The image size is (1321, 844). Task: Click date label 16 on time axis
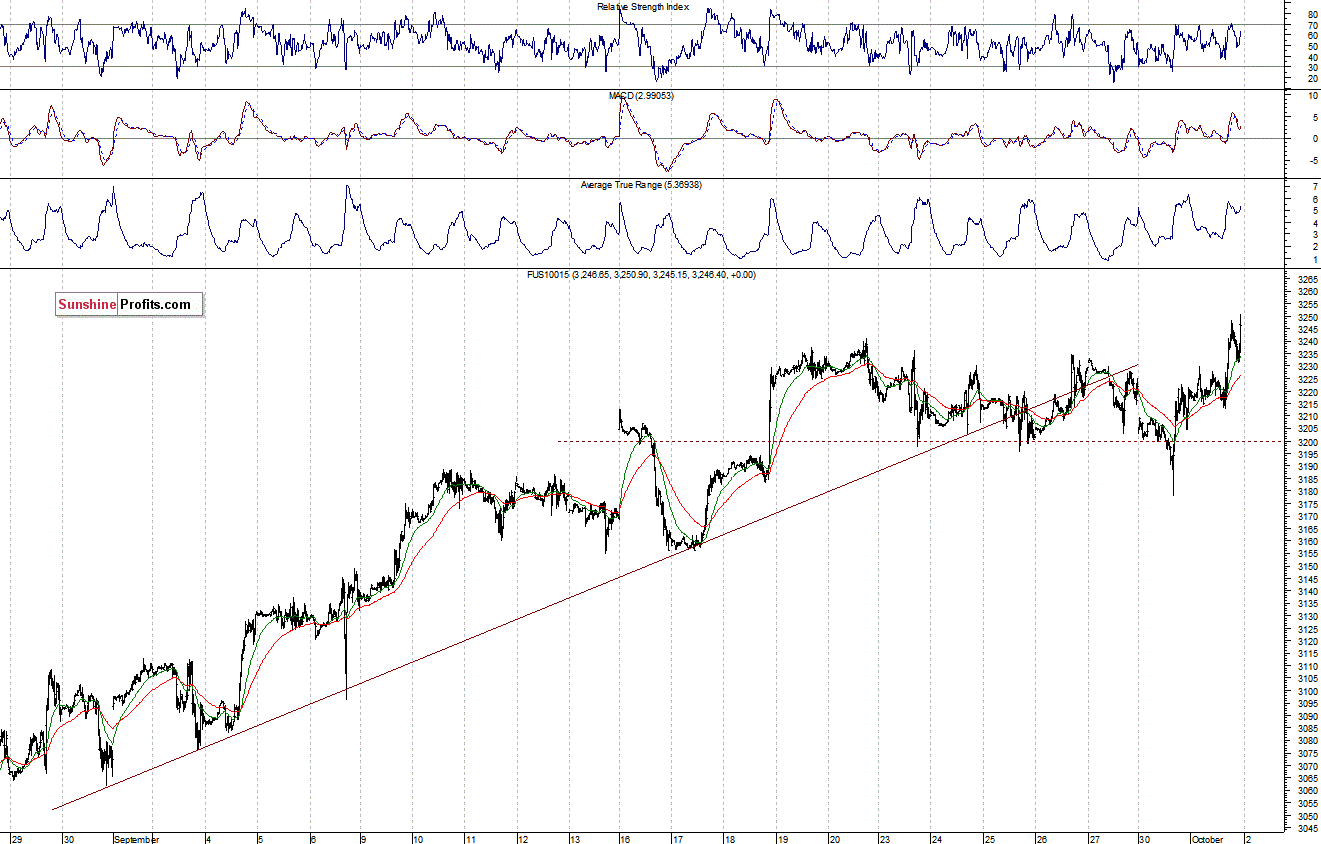625,839
